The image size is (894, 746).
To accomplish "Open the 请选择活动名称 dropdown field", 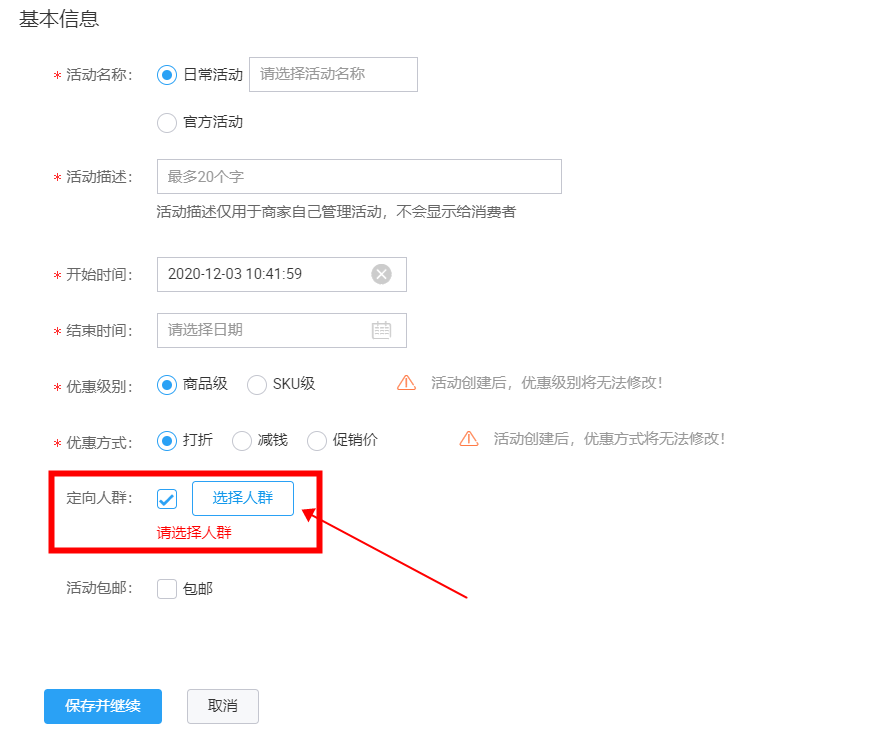I will pyautogui.click(x=333, y=74).
